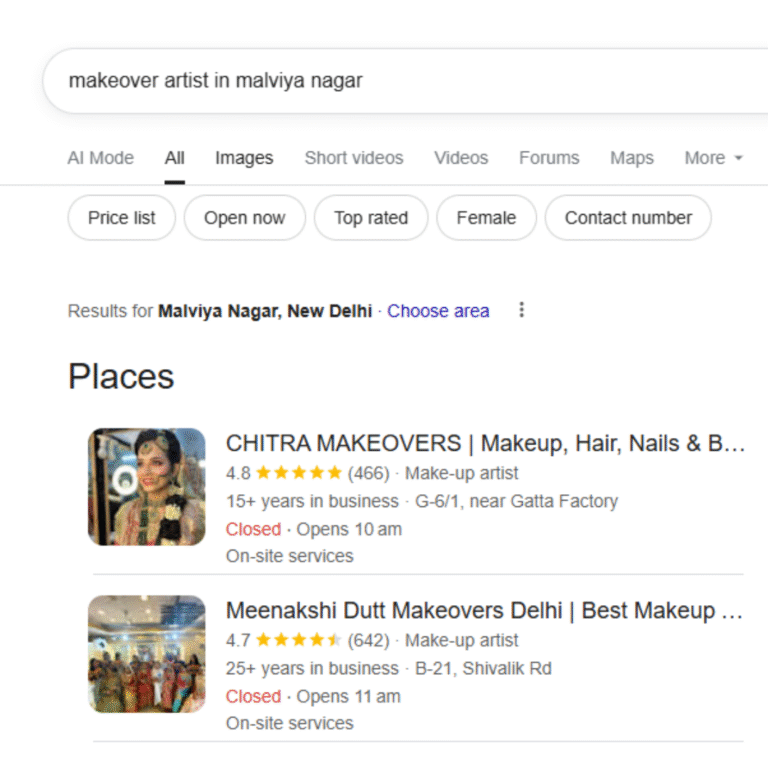Click the Choose area link
The image size is (768, 768).
(438, 311)
